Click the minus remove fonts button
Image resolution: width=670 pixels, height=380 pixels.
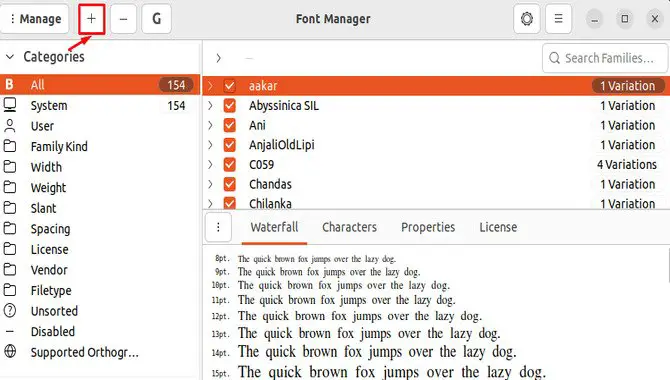click(x=123, y=19)
